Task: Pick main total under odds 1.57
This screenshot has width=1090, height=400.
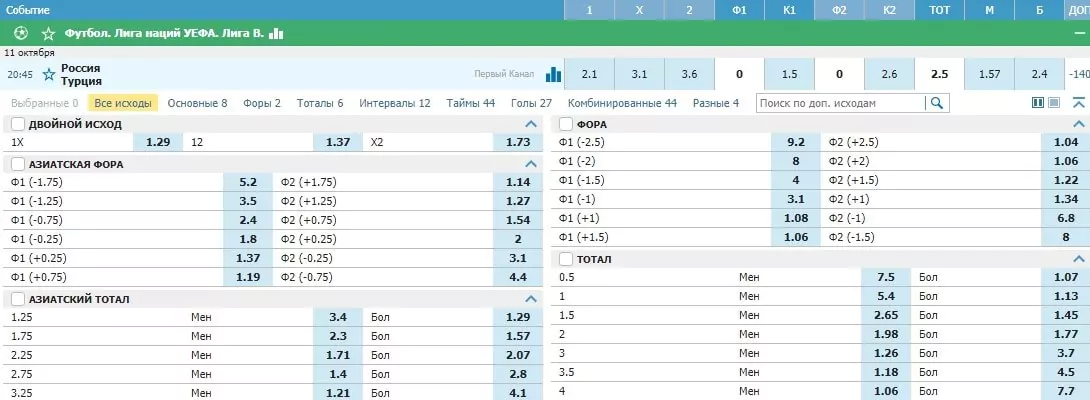Action: tap(989, 74)
